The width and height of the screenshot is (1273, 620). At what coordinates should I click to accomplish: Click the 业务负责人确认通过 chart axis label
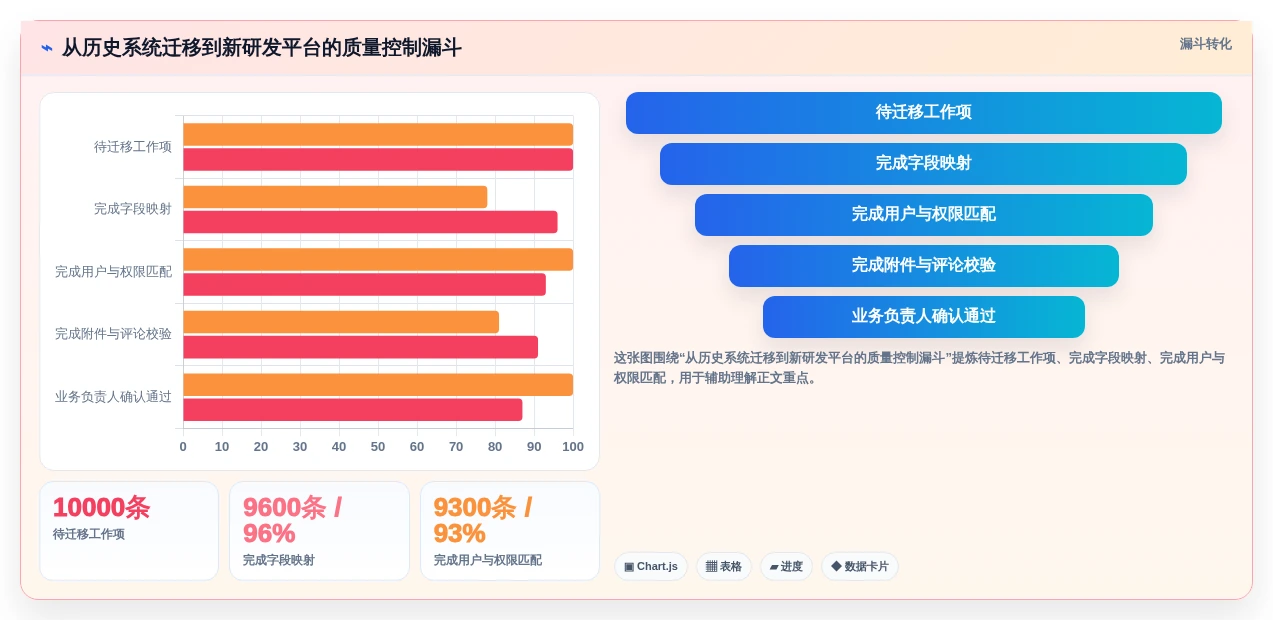coord(113,397)
